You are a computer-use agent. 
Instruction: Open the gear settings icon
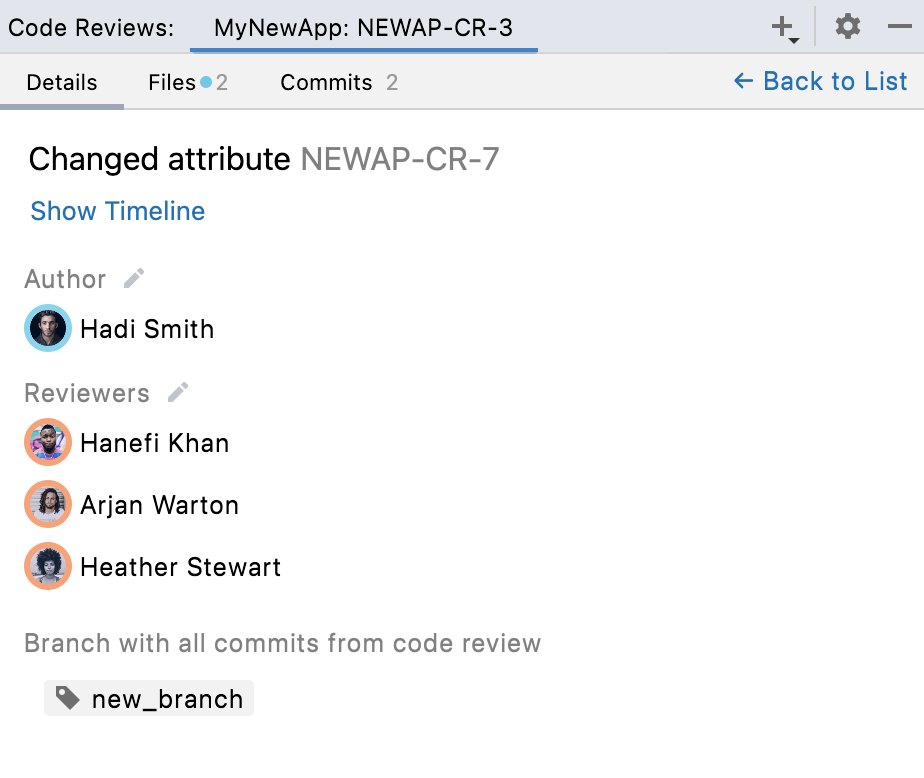click(x=848, y=27)
